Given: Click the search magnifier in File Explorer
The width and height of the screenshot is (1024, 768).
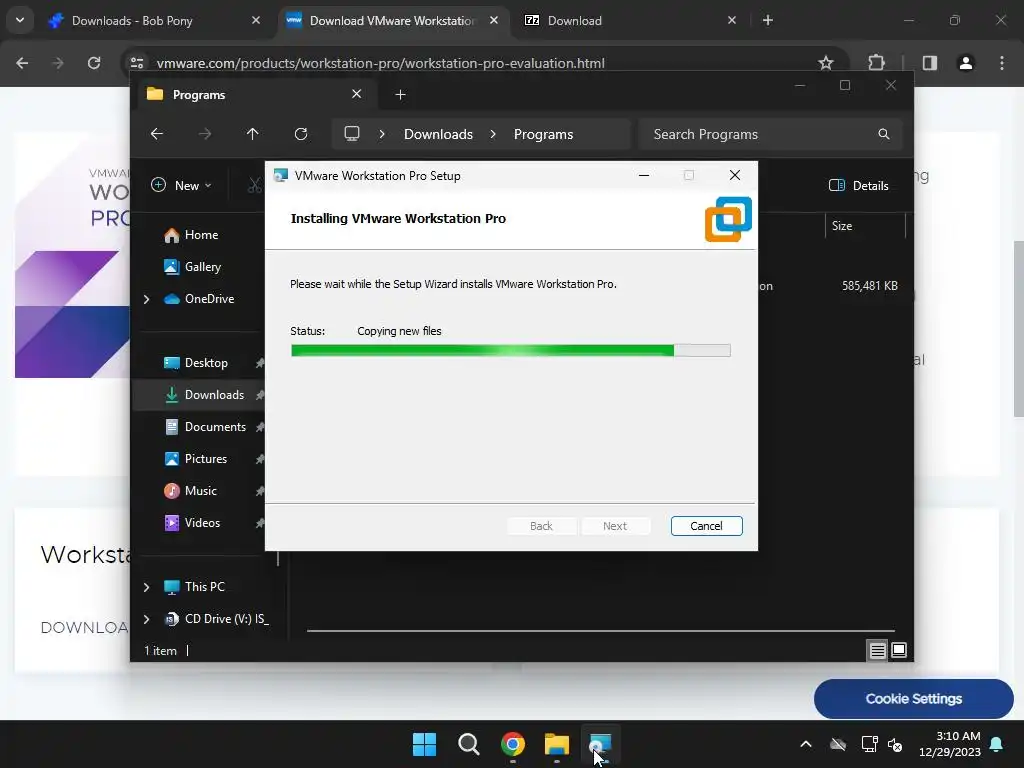Looking at the screenshot, I should 884,134.
